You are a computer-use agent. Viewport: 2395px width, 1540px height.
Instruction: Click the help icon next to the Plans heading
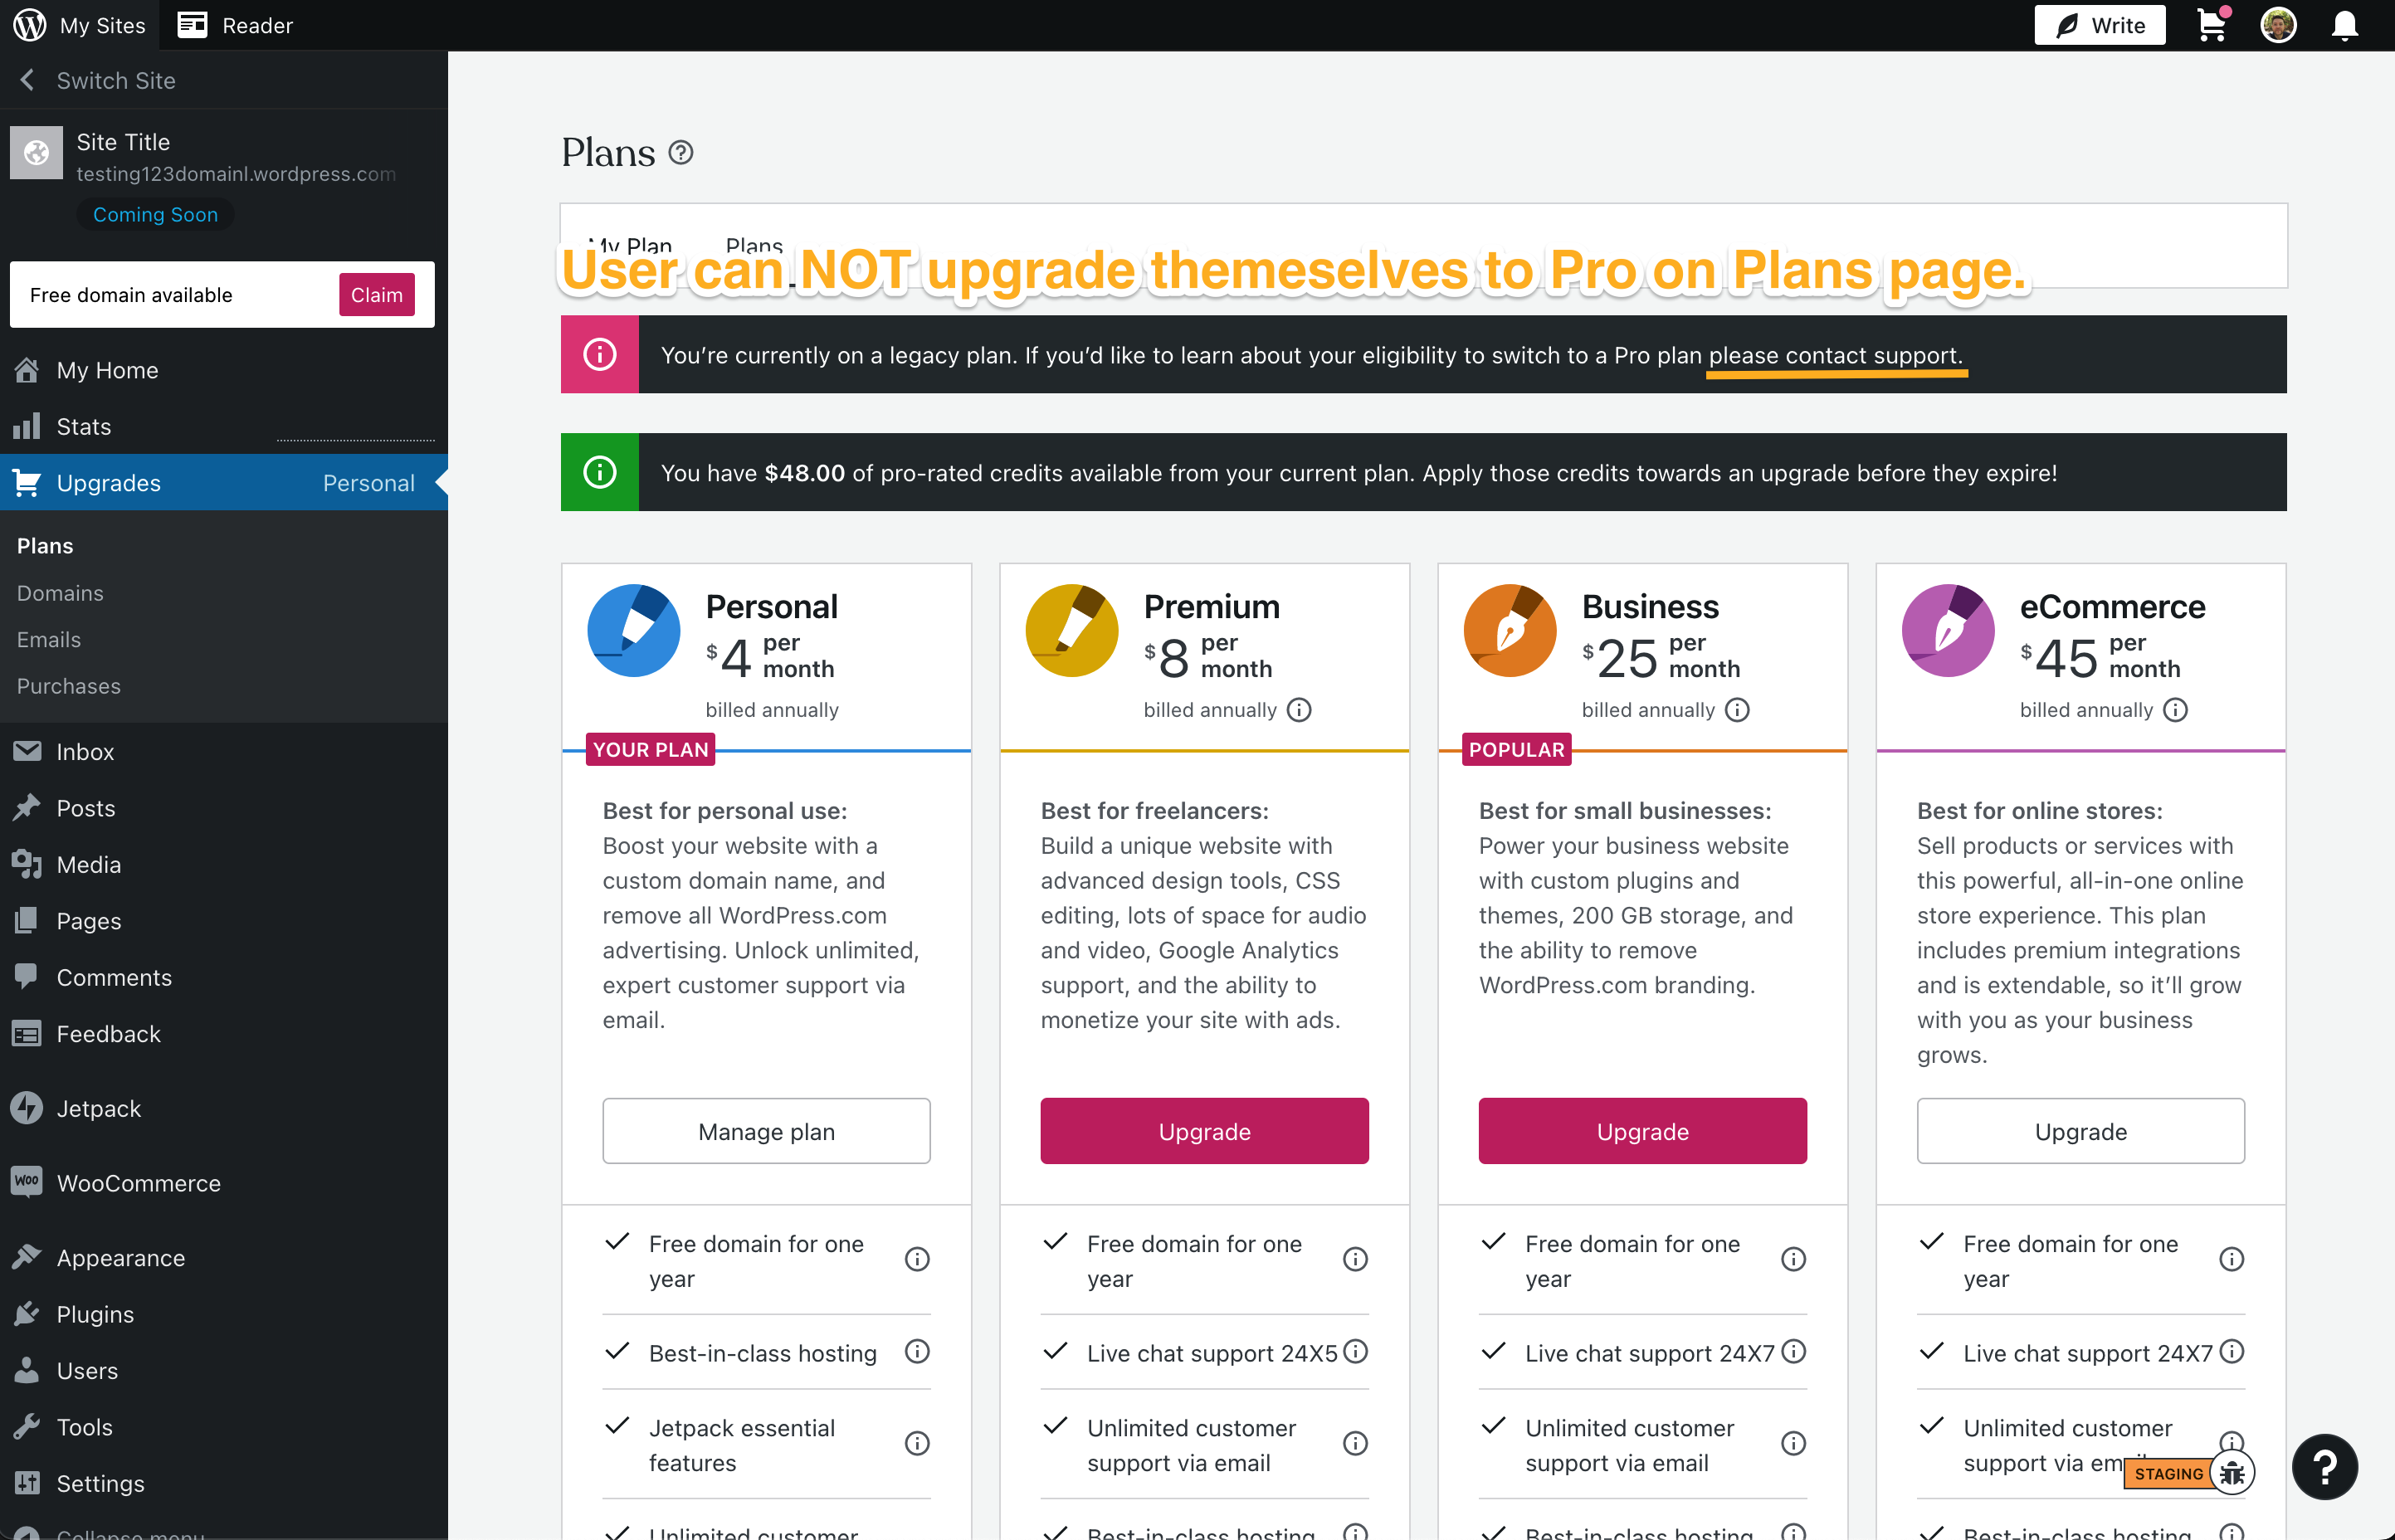[682, 152]
